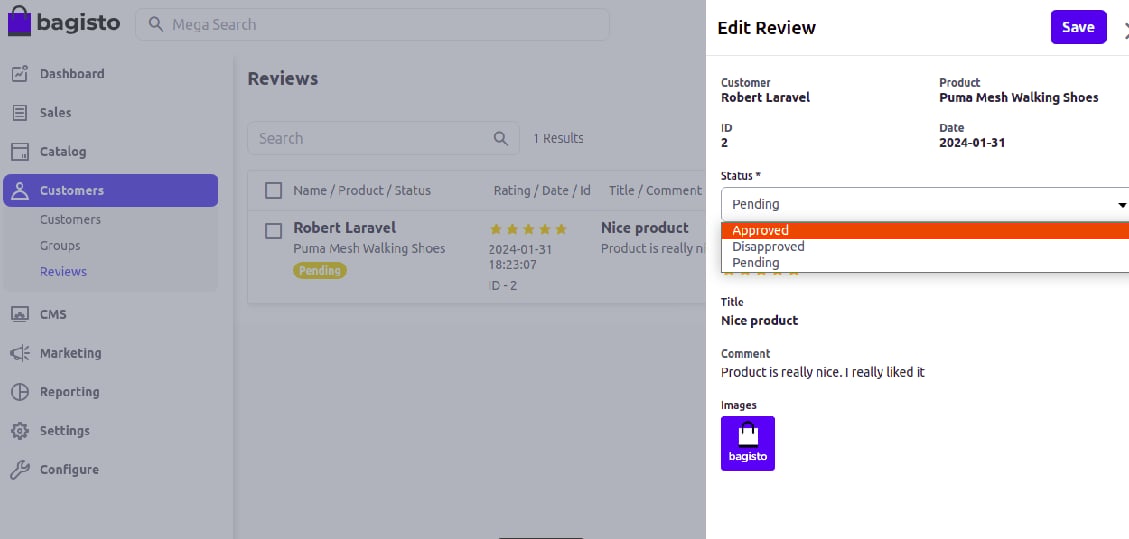The height and width of the screenshot is (539, 1129).
Task: Click the review comment text in panel
Action: [823, 373]
